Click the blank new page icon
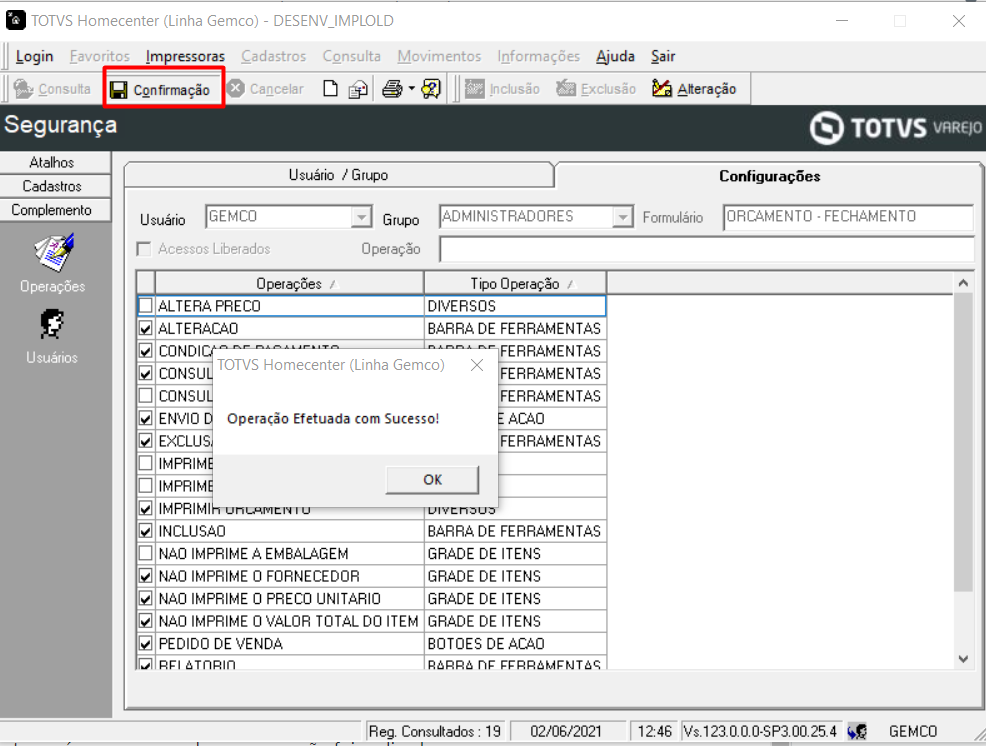This screenshot has height=746, width=986. [330, 89]
